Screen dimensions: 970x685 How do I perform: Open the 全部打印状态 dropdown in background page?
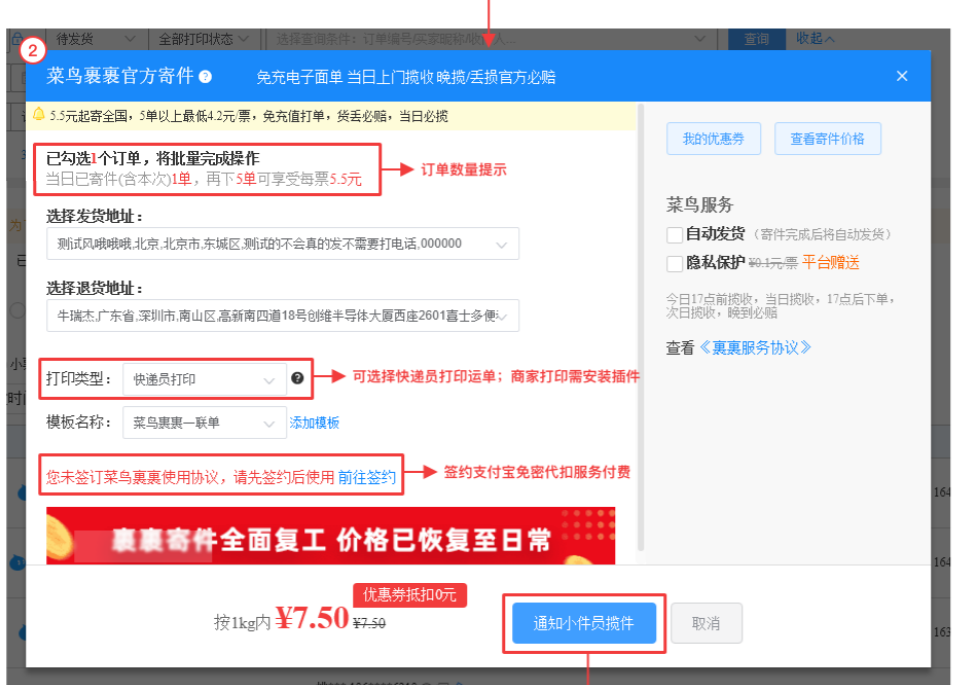(x=203, y=39)
